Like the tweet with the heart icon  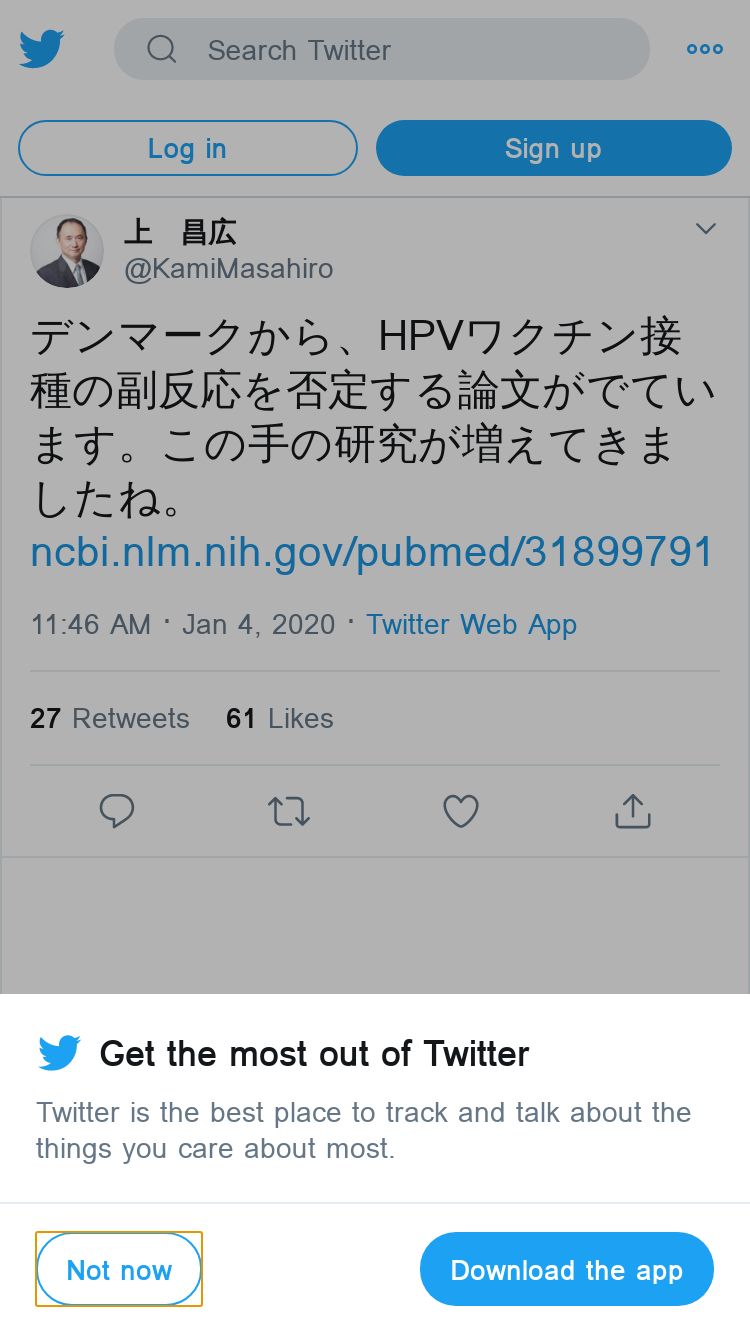tap(461, 811)
